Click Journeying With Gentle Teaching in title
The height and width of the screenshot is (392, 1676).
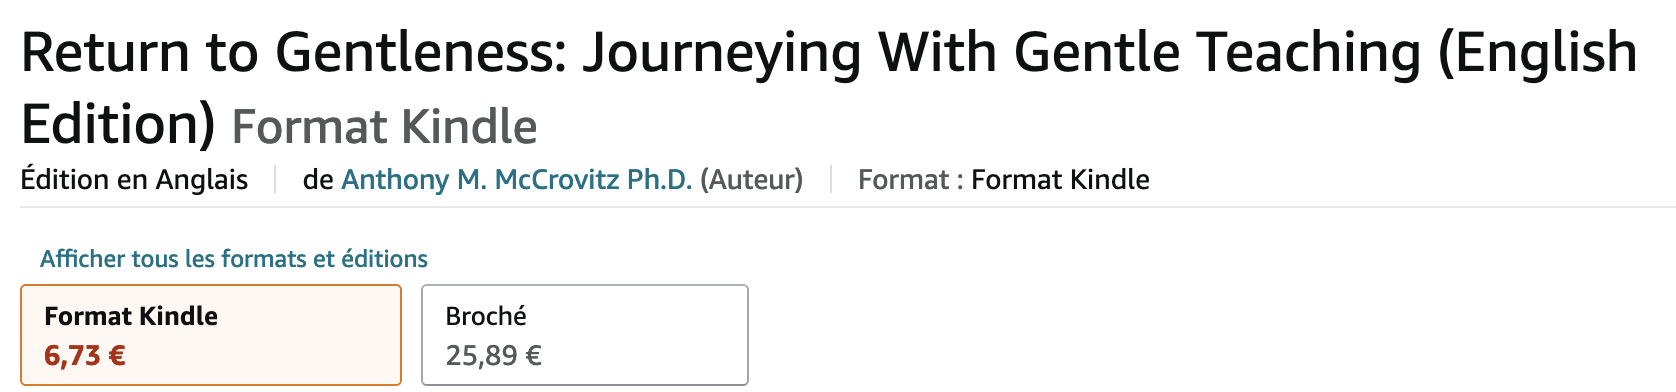tap(1002, 54)
